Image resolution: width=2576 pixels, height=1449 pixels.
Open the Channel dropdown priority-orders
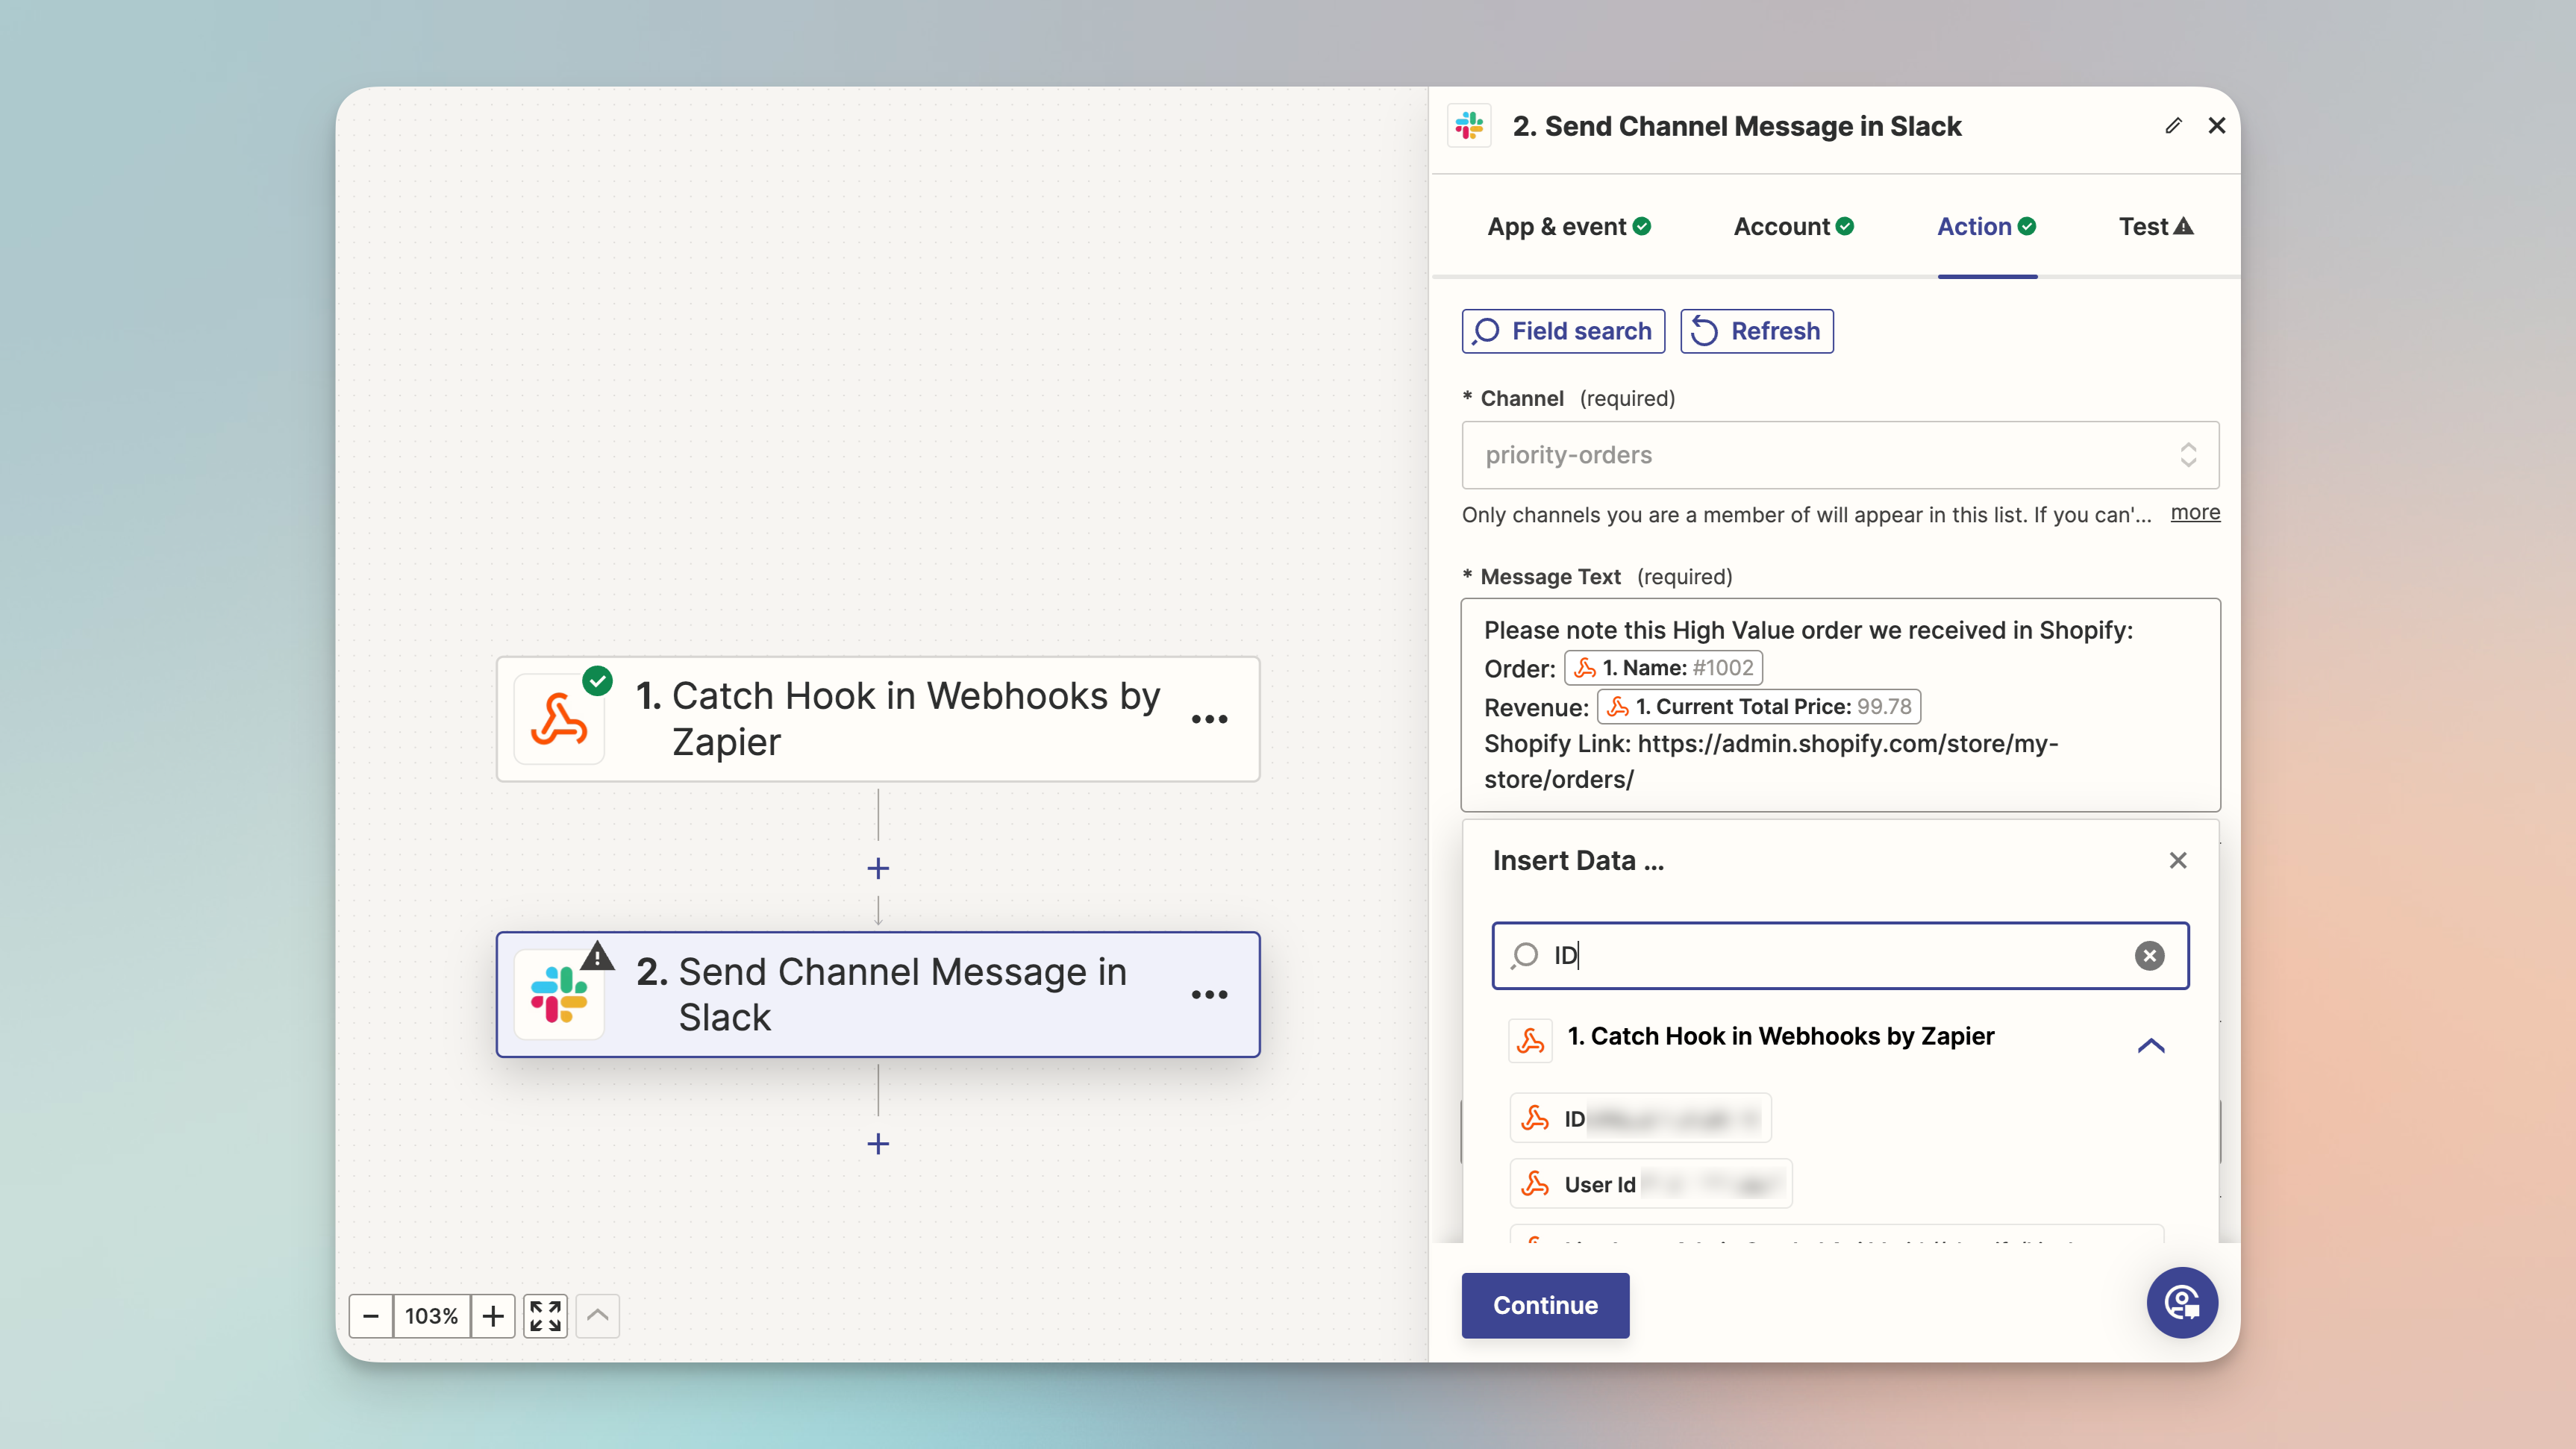coord(1840,455)
